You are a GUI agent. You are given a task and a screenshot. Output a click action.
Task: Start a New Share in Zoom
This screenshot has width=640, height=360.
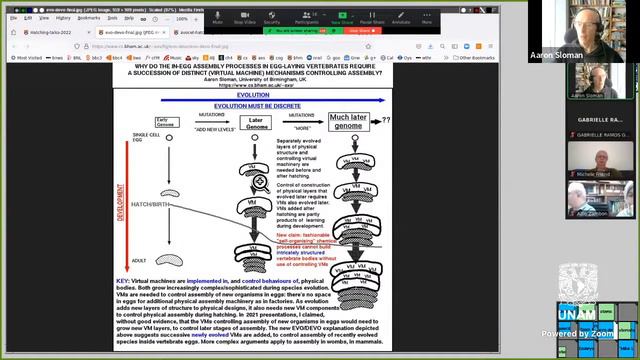pyautogui.click(x=342, y=18)
